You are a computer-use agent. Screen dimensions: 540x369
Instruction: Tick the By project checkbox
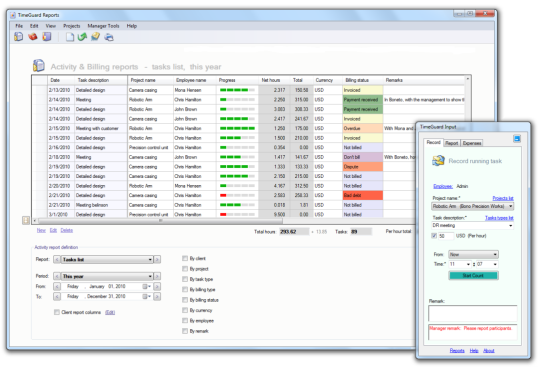185,269
